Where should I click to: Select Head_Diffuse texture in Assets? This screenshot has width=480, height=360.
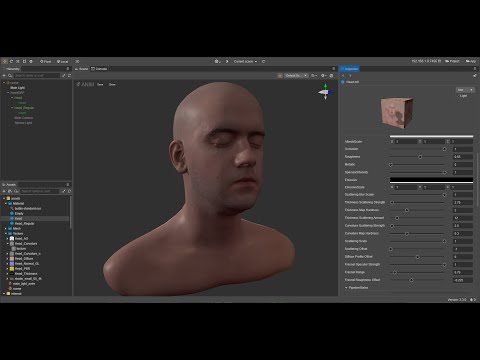(24, 258)
